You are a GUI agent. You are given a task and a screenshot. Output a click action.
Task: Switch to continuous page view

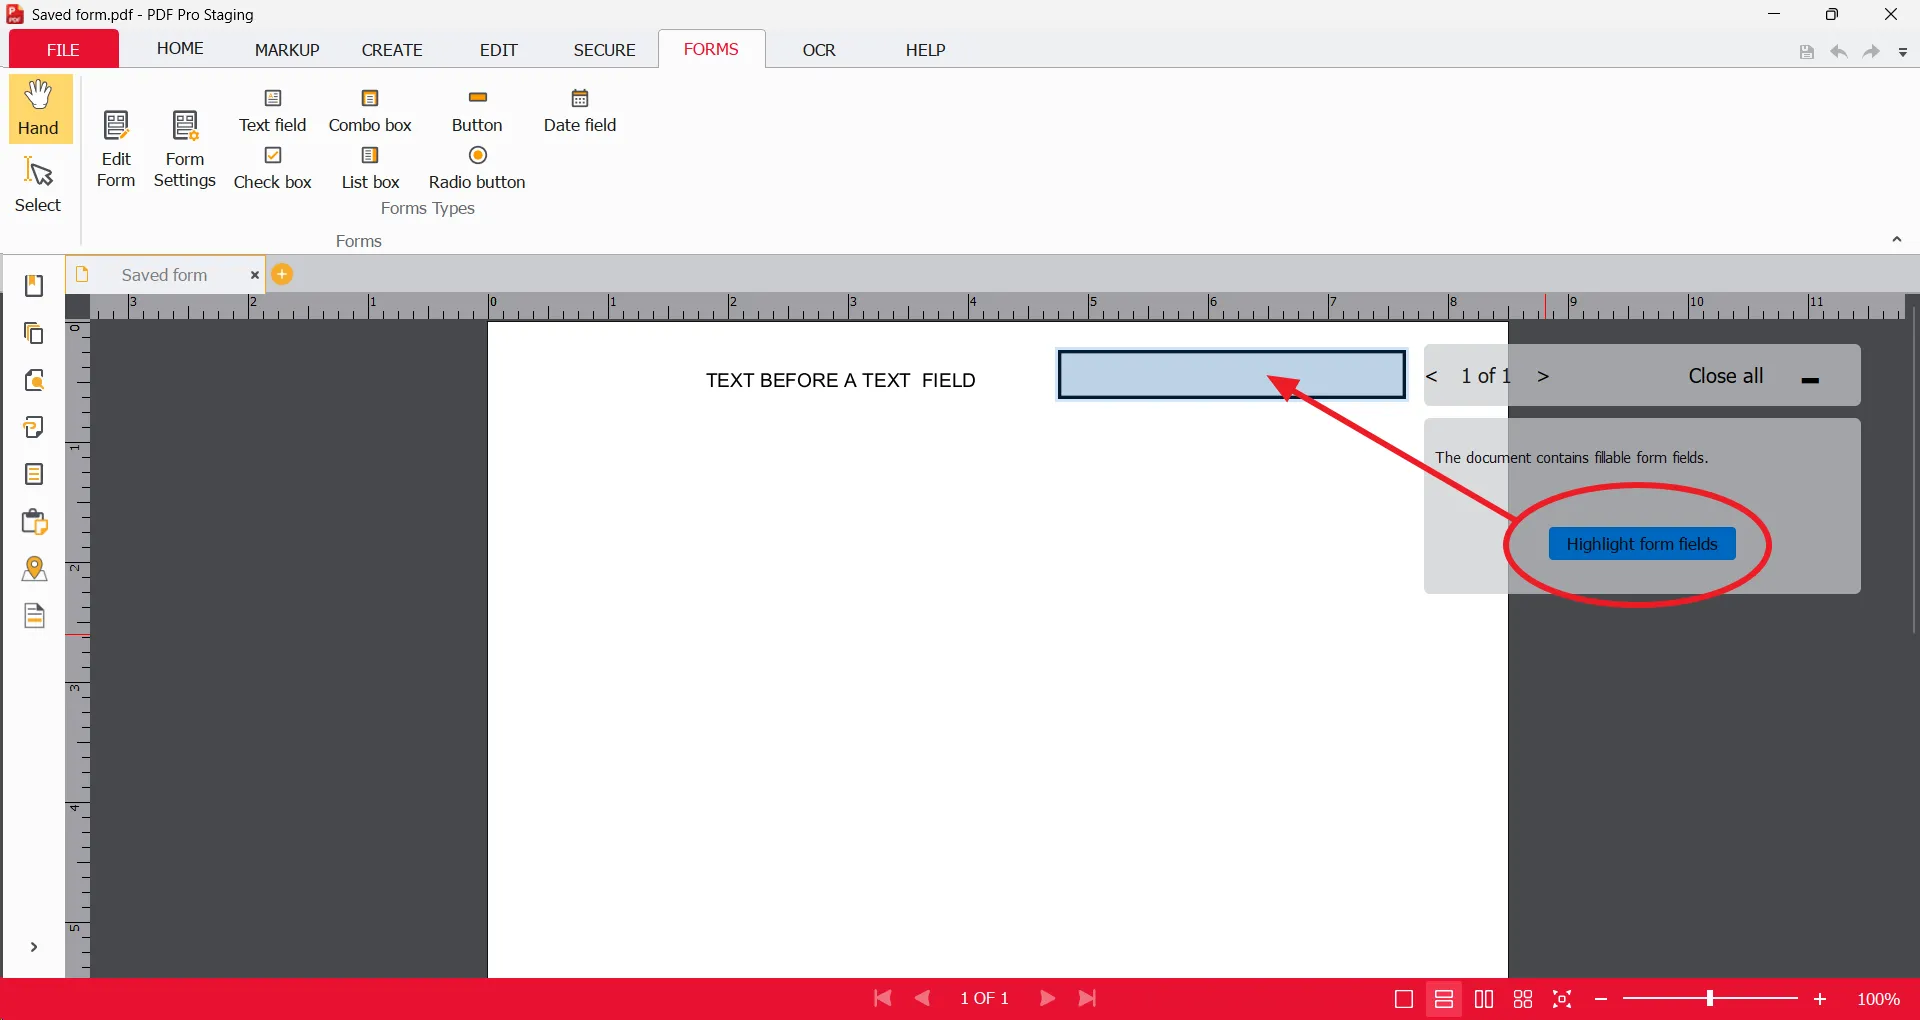(1444, 999)
